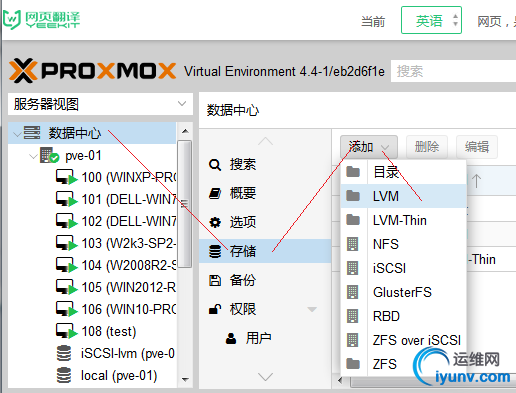This screenshot has height=393, width=516.
Task: Click the side menu scroll up chevron
Action: [265, 141]
